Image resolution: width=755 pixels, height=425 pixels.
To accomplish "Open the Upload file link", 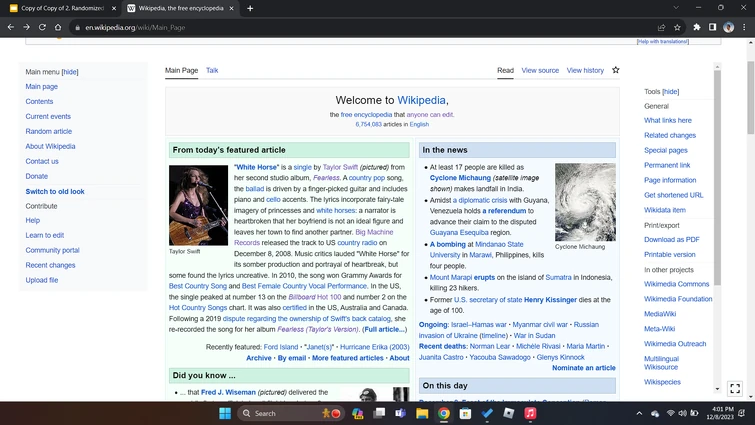I will (42, 280).
